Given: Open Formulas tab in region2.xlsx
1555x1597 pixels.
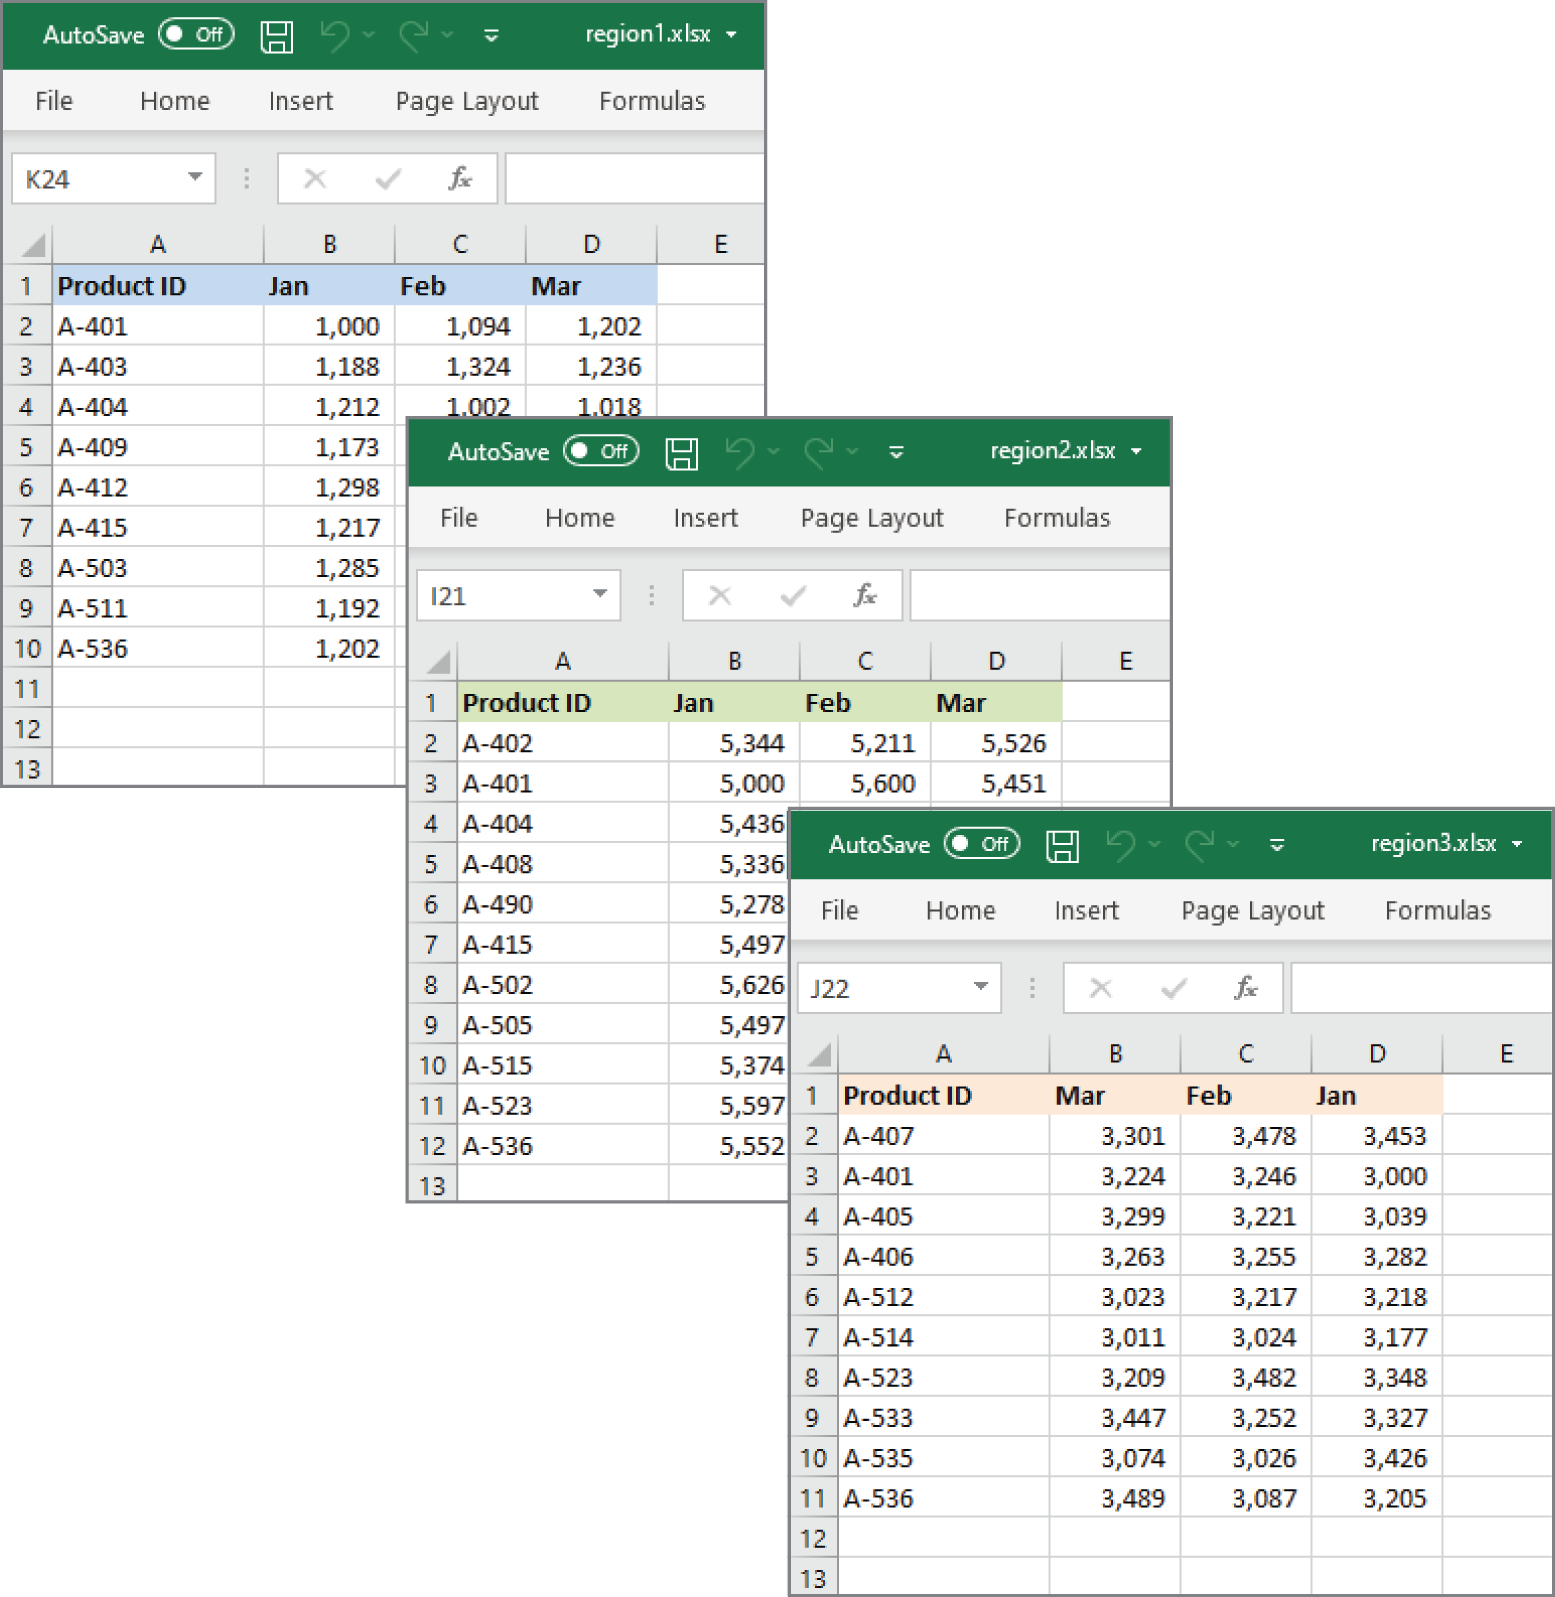Looking at the screenshot, I should (x=1057, y=518).
